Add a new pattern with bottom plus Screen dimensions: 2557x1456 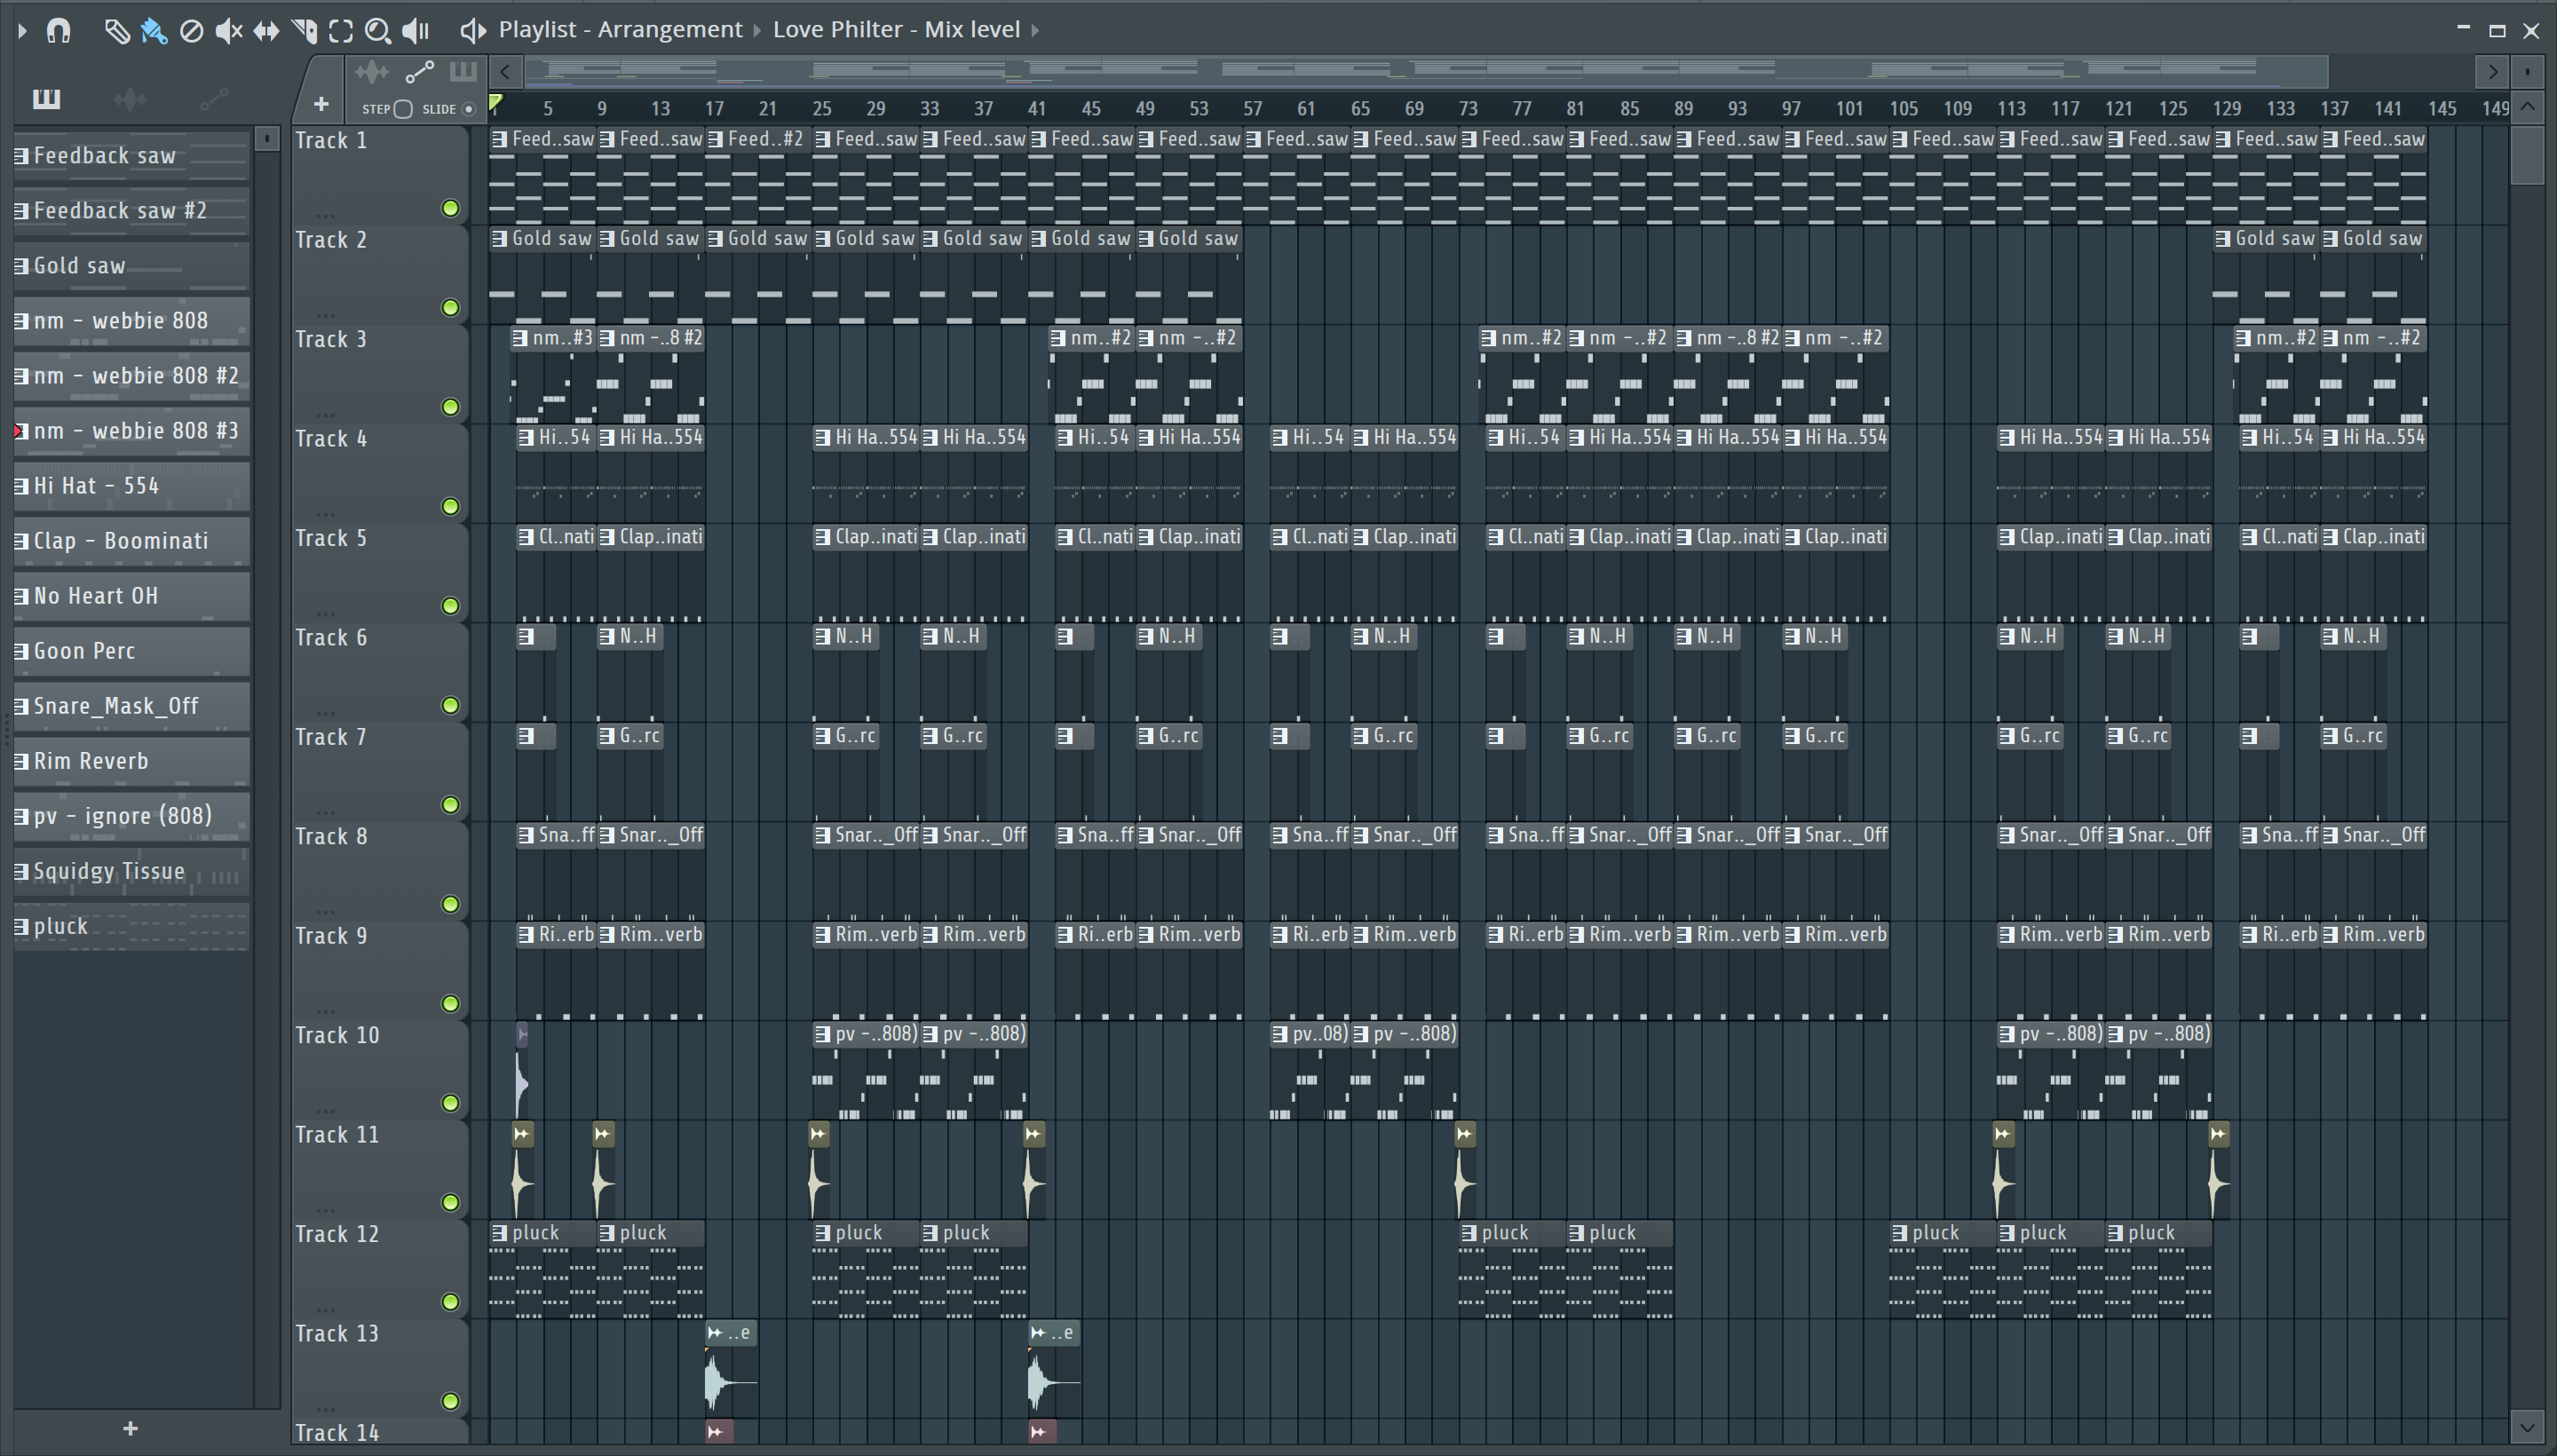point(130,1429)
